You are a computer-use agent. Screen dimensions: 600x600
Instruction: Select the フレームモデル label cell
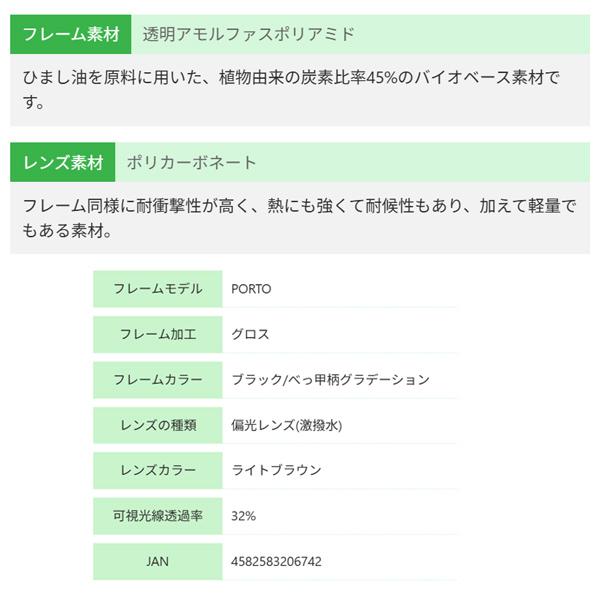[x=158, y=289]
